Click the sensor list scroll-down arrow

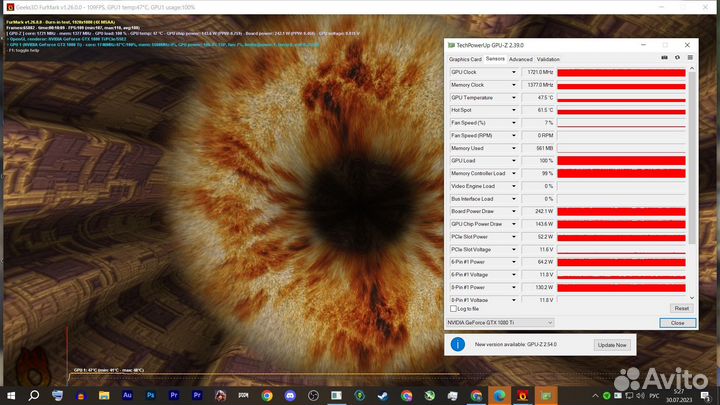tap(692, 299)
